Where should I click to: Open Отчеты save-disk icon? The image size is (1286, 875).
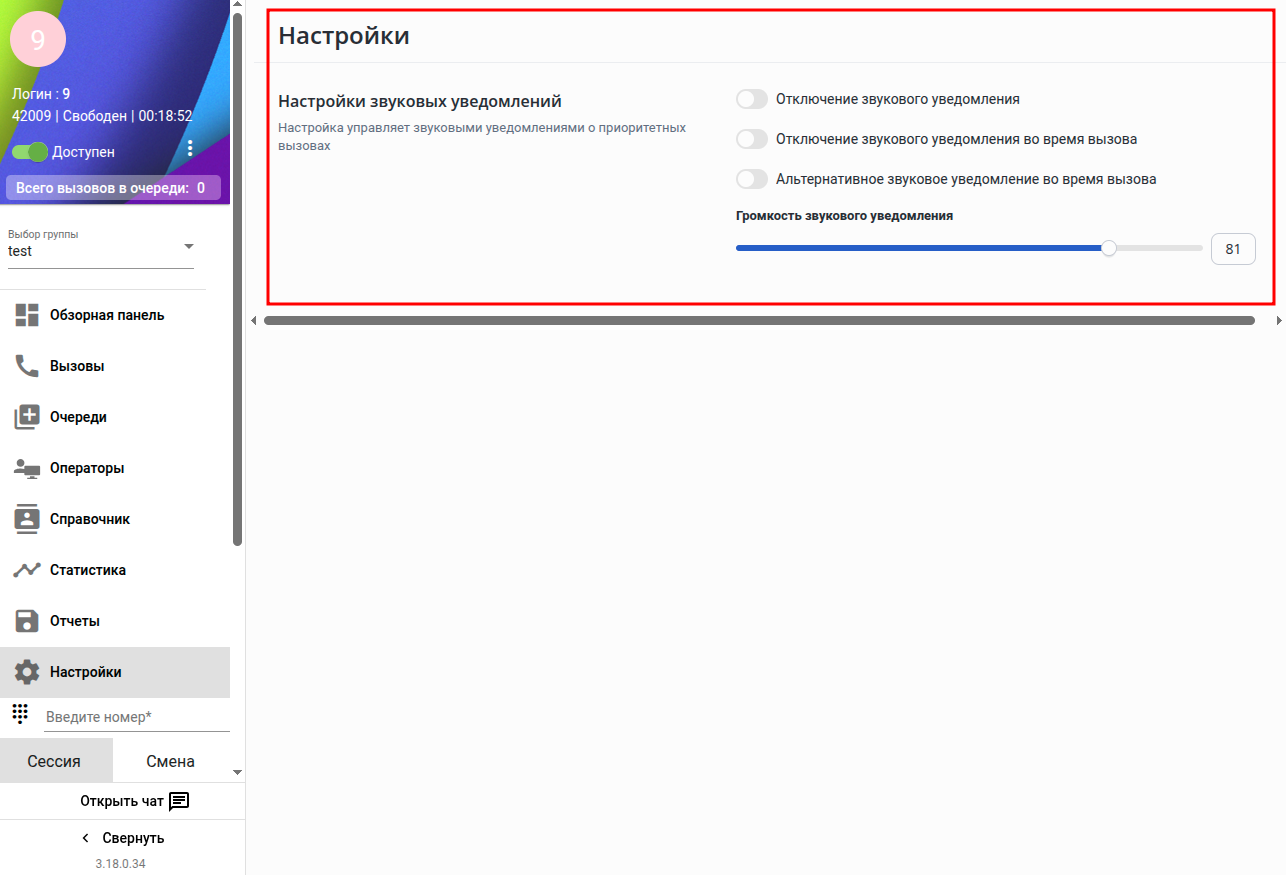(x=27, y=621)
